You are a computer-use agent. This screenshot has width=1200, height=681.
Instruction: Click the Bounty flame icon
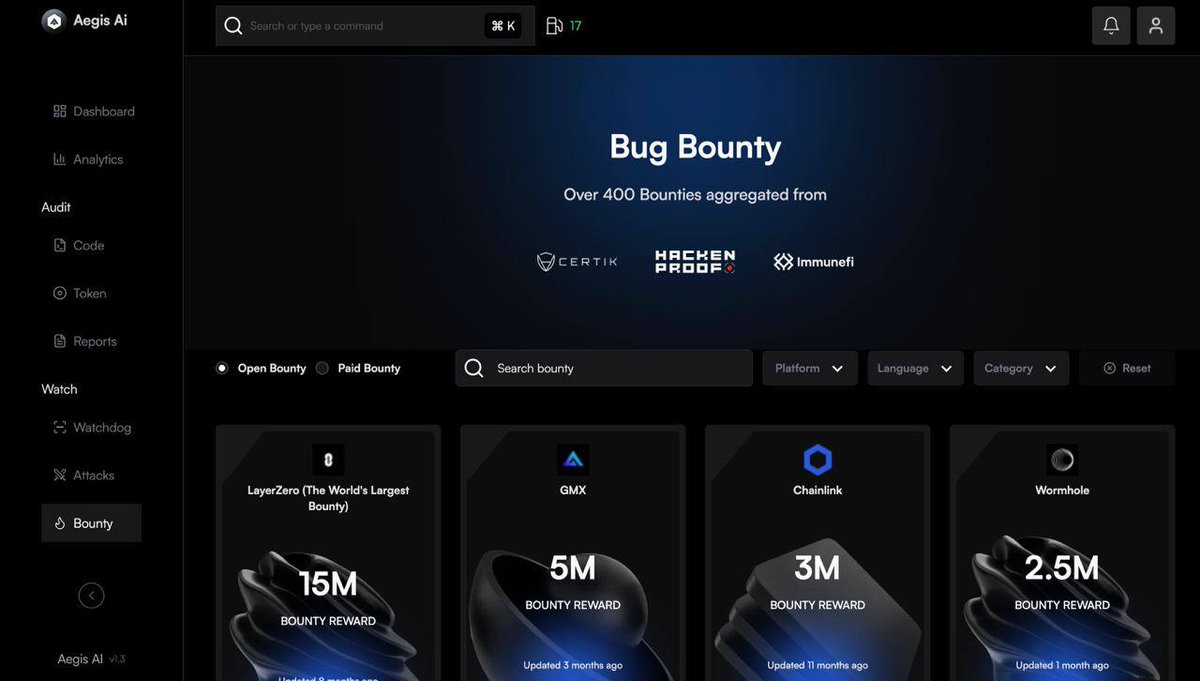click(60, 523)
